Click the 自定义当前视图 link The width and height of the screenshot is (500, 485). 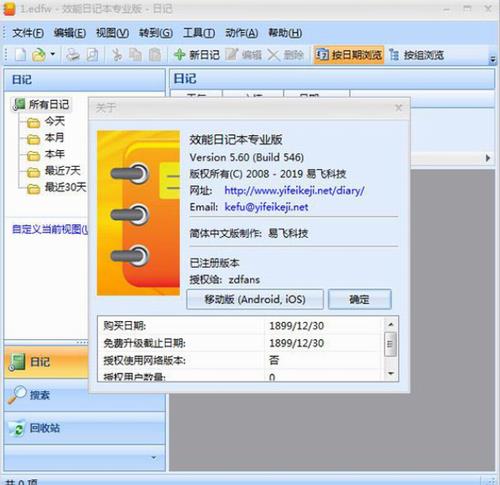point(50,229)
